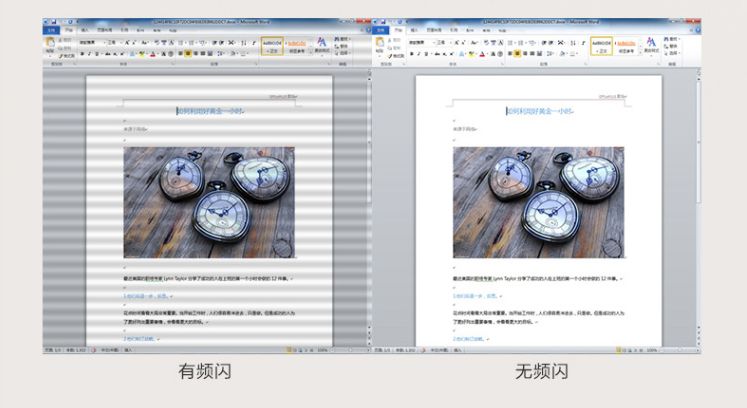
Task: Switch to Insert tab in left Word window
Action: coord(85,30)
